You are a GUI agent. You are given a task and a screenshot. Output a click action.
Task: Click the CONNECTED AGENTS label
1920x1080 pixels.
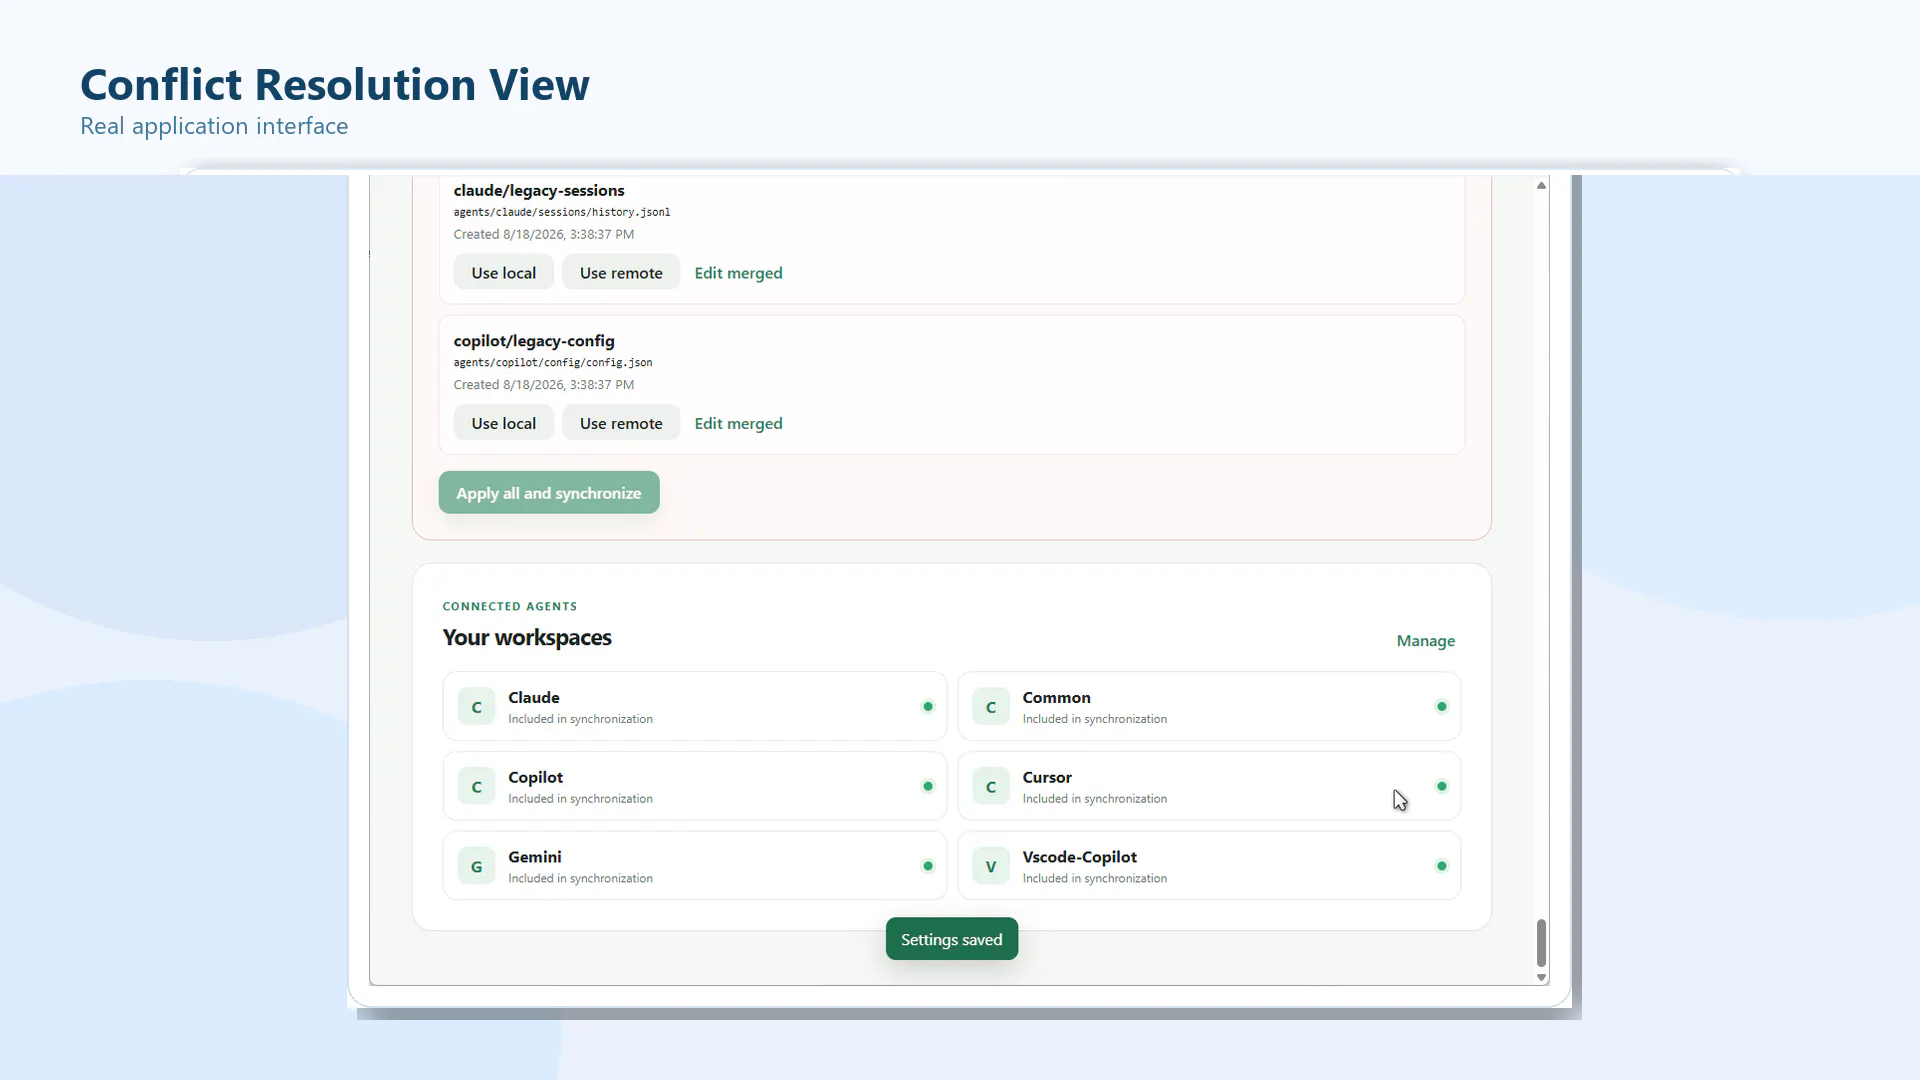(510, 606)
